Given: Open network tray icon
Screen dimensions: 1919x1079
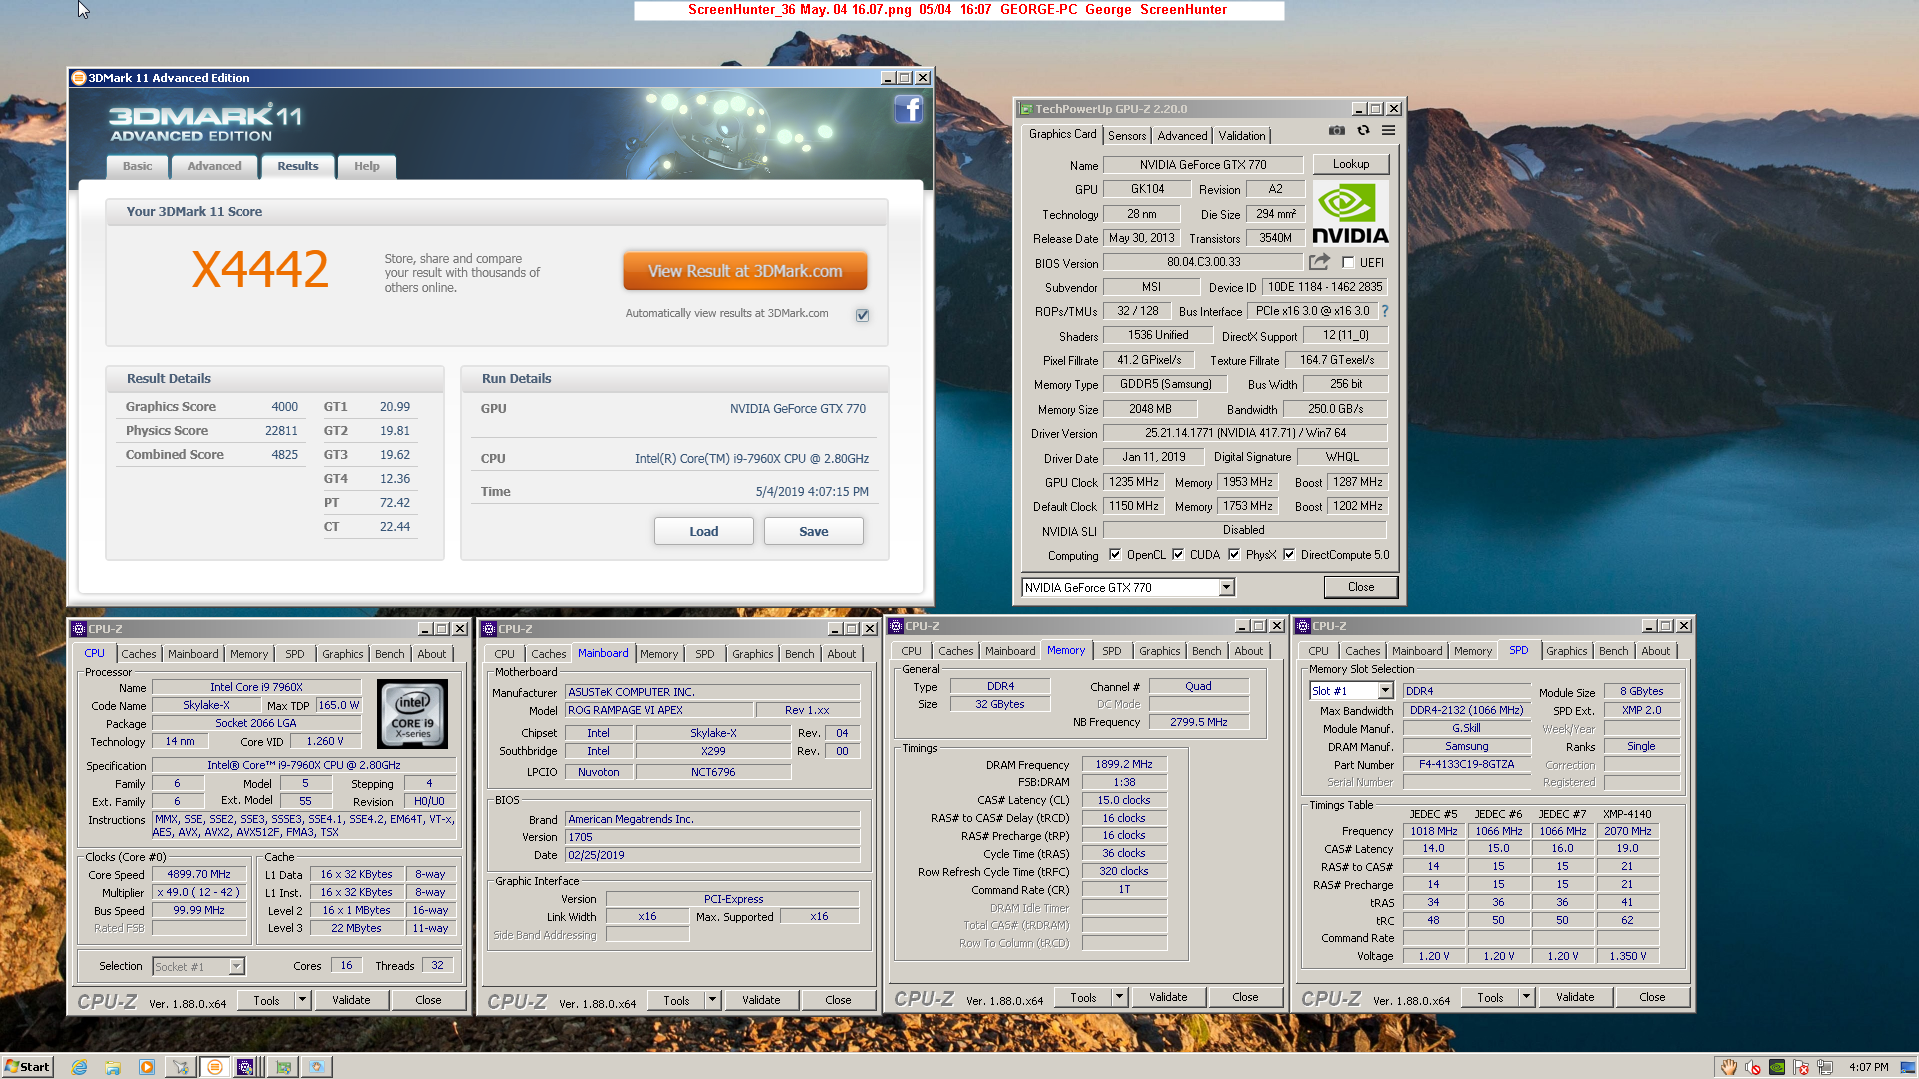Looking at the screenshot, I should tap(1825, 1067).
